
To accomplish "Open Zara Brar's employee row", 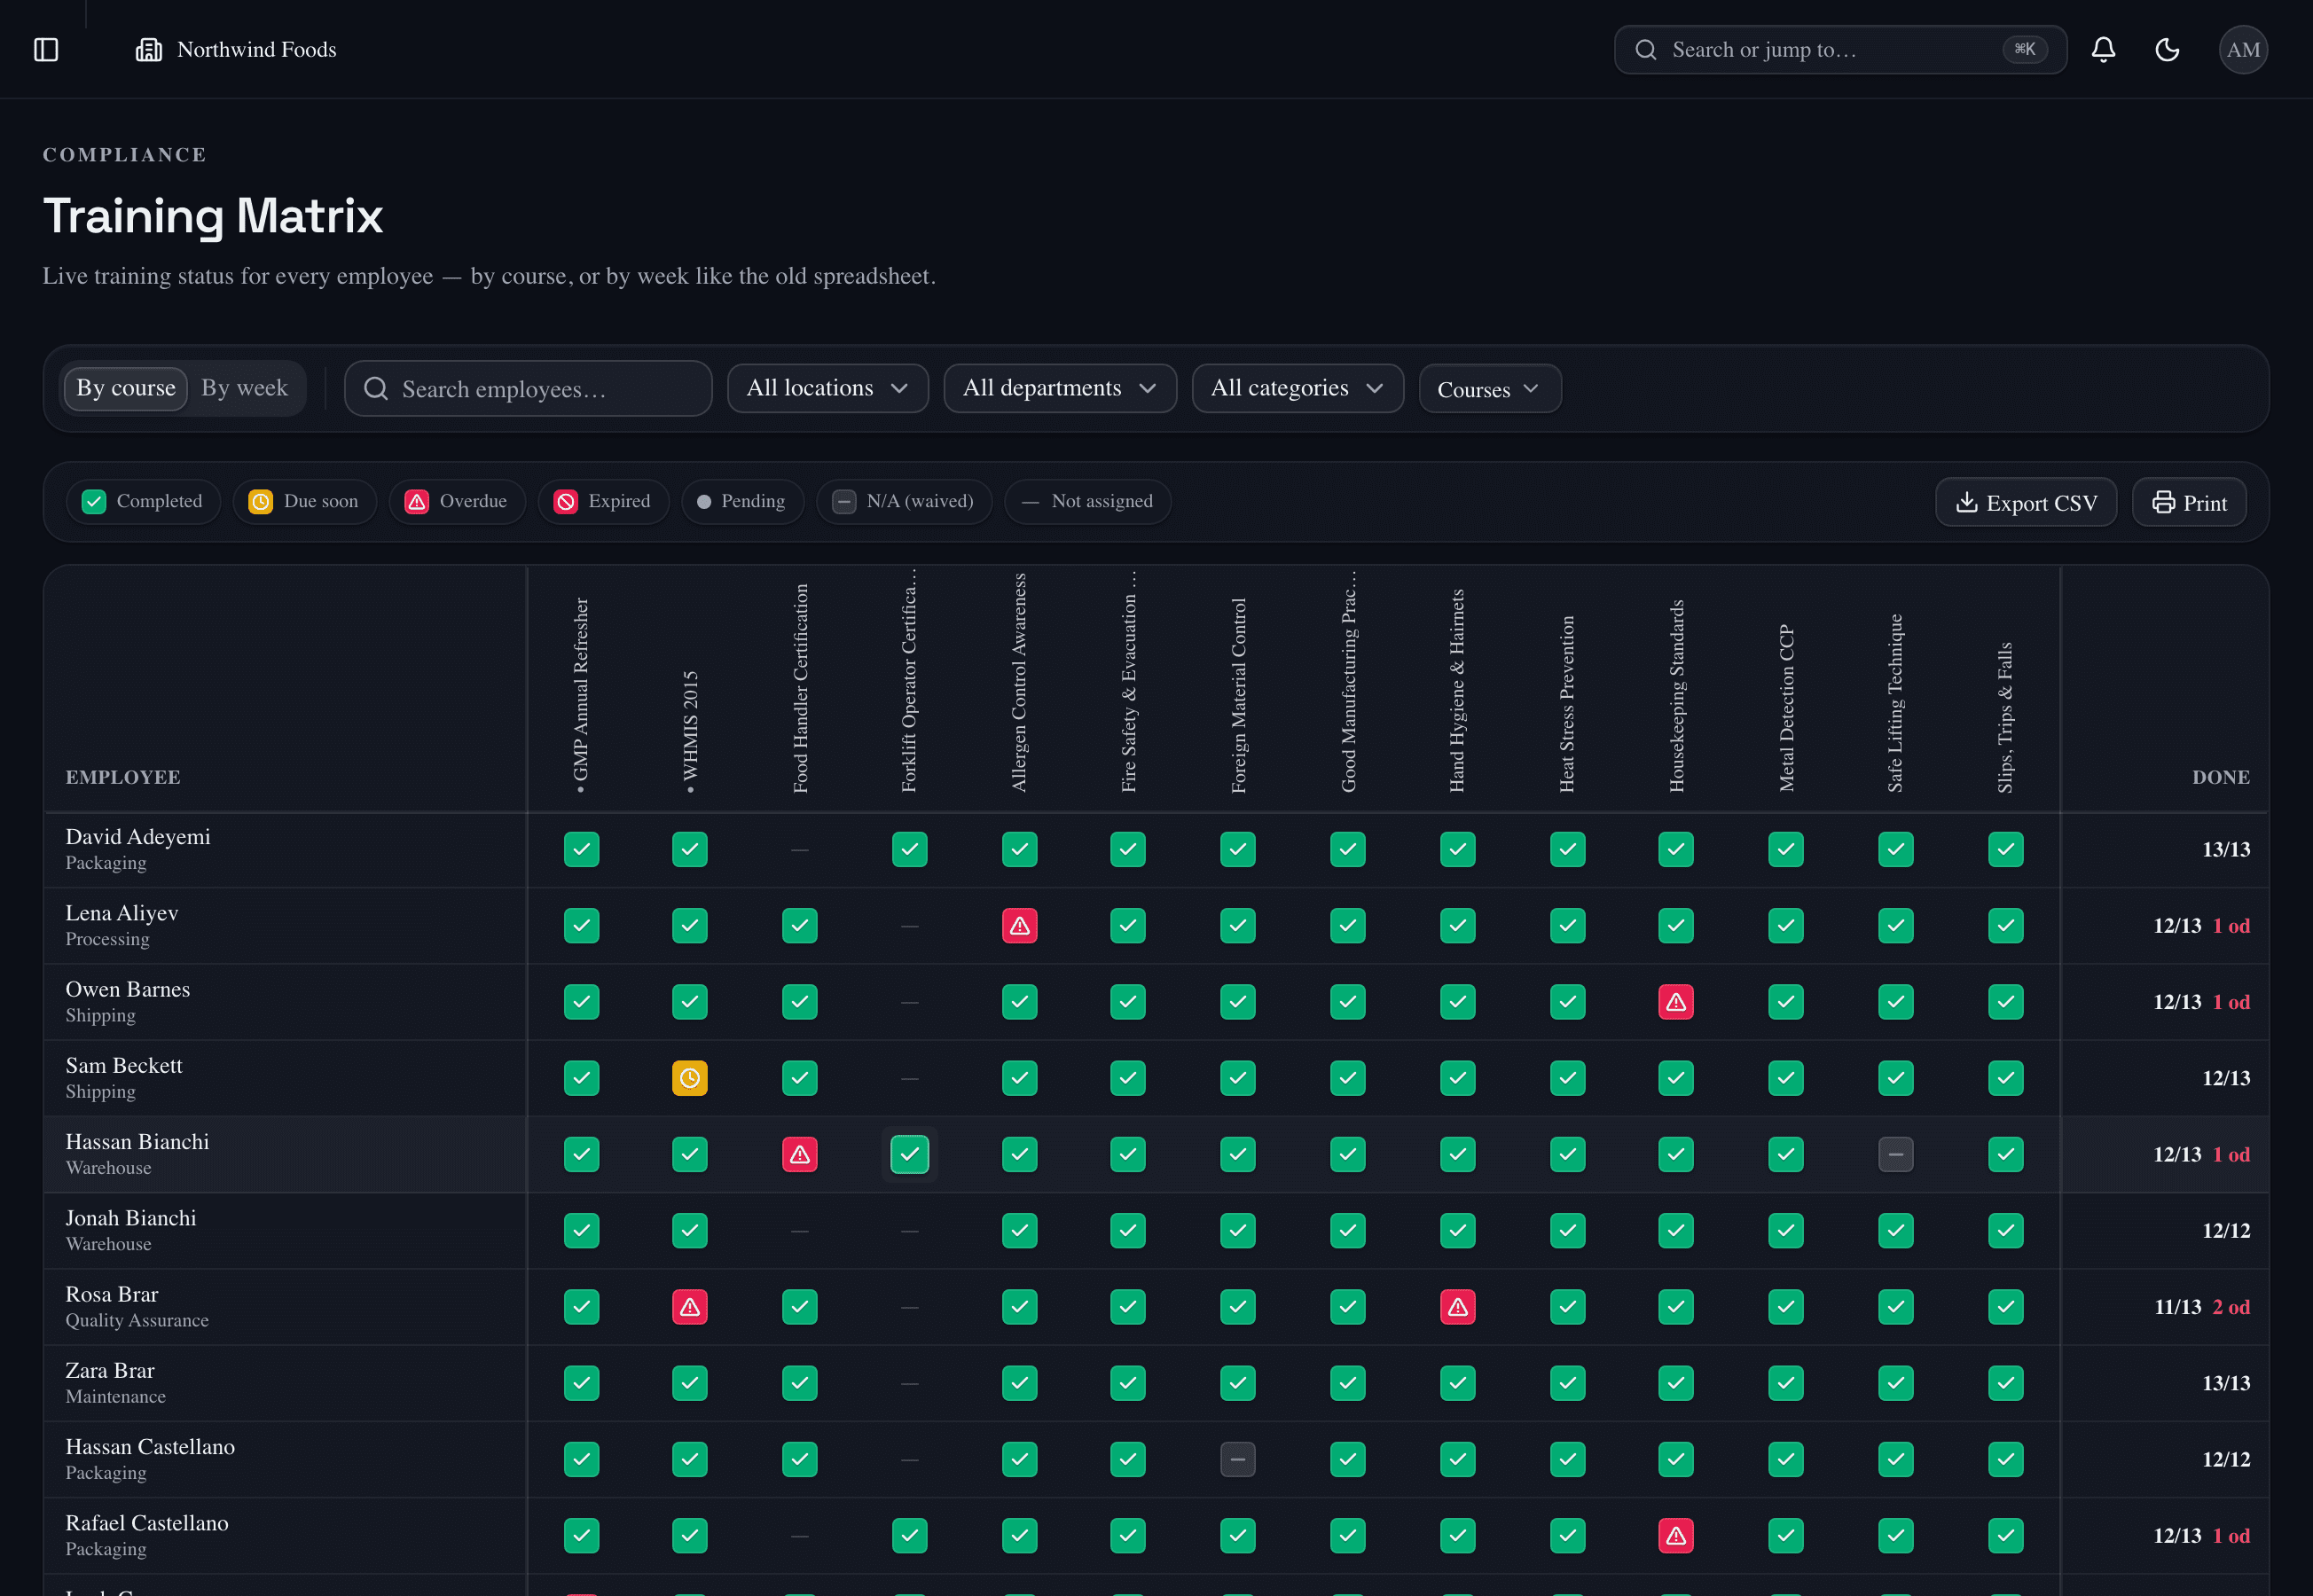I will click(x=1156, y=1383).
